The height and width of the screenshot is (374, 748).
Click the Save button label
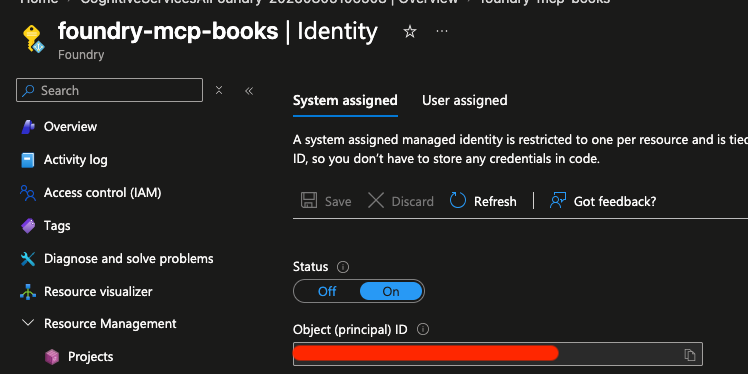pos(338,202)
